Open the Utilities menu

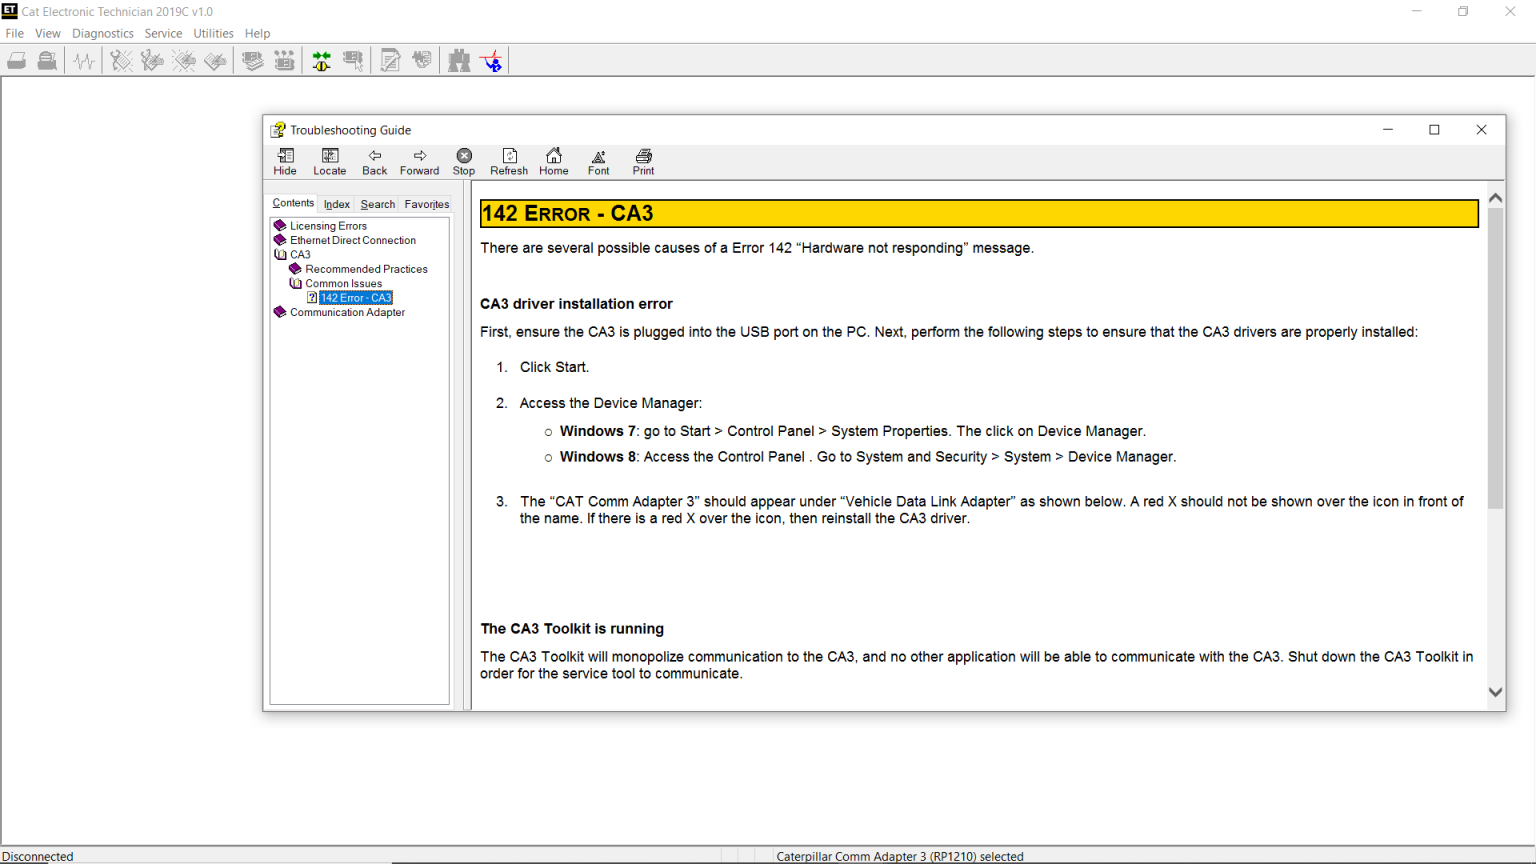pyautogui.click(x=213, y=33)
